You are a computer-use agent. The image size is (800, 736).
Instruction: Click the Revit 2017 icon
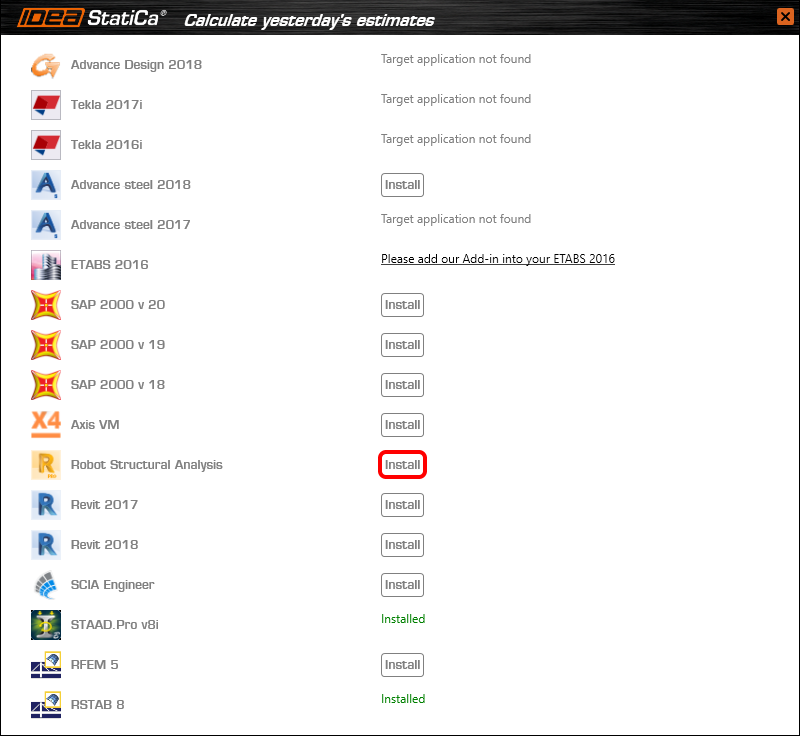tap(45, 505)
